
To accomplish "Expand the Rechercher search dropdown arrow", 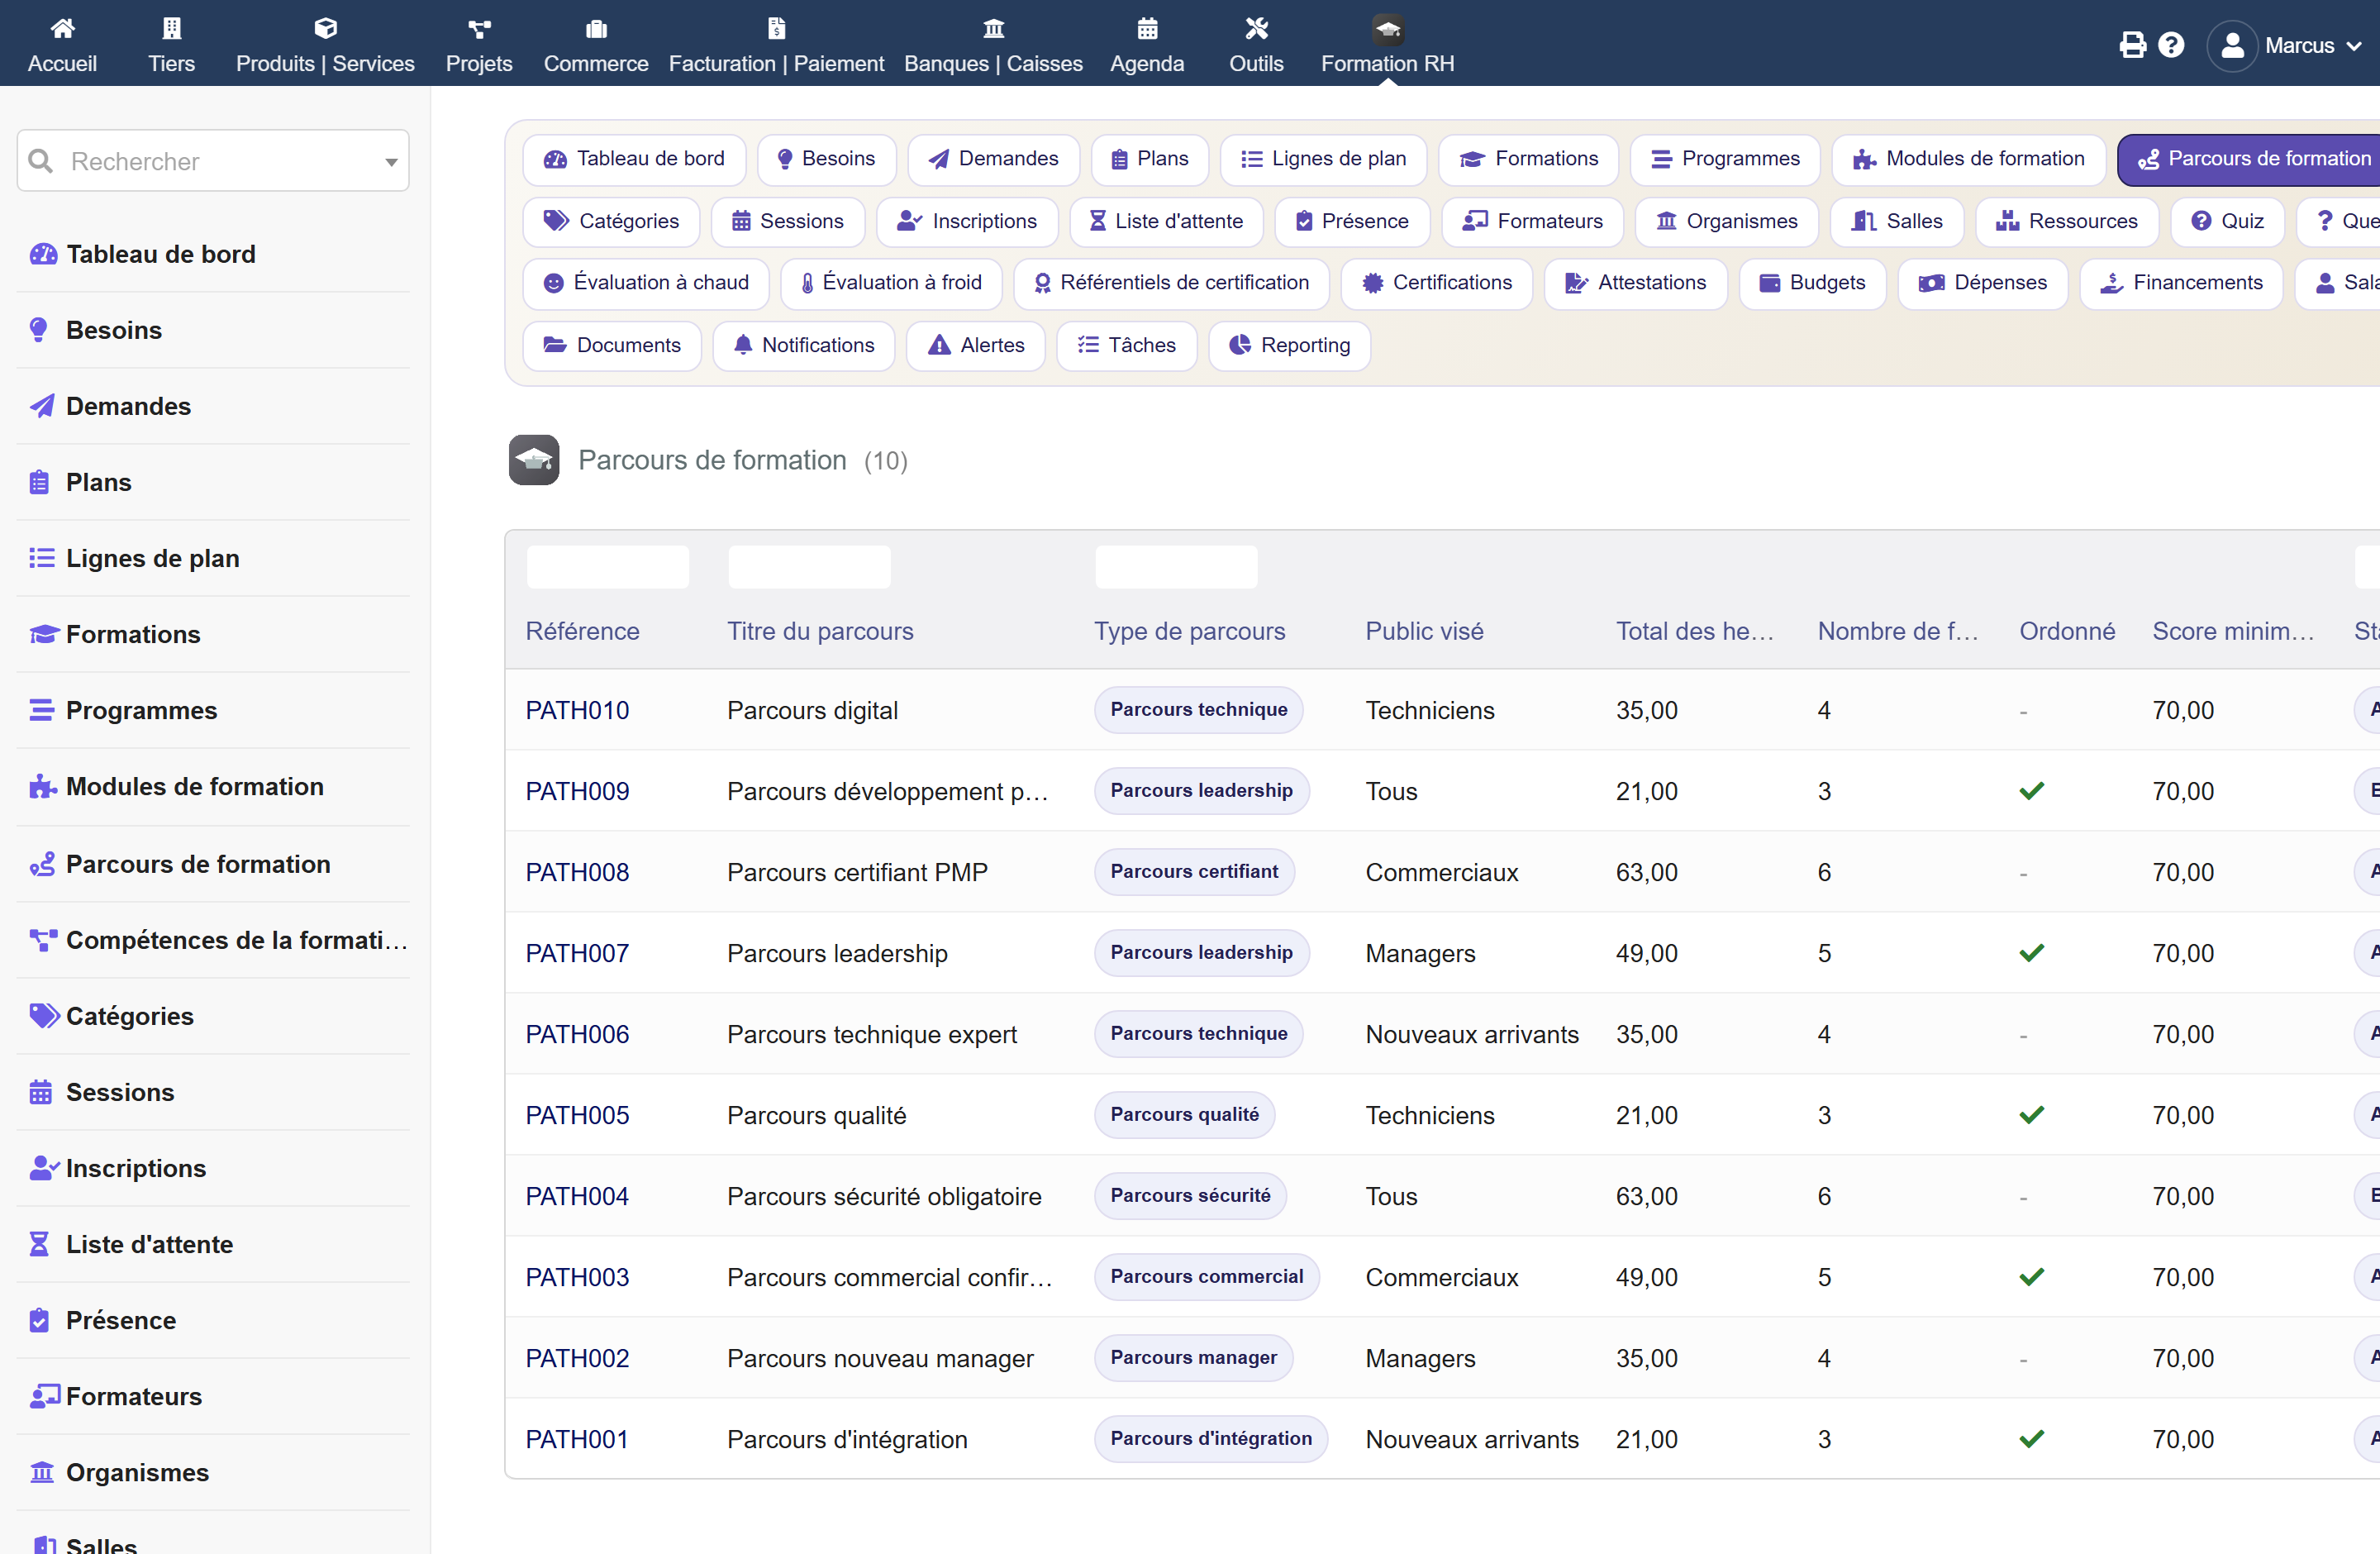I will tap(391, 162).
